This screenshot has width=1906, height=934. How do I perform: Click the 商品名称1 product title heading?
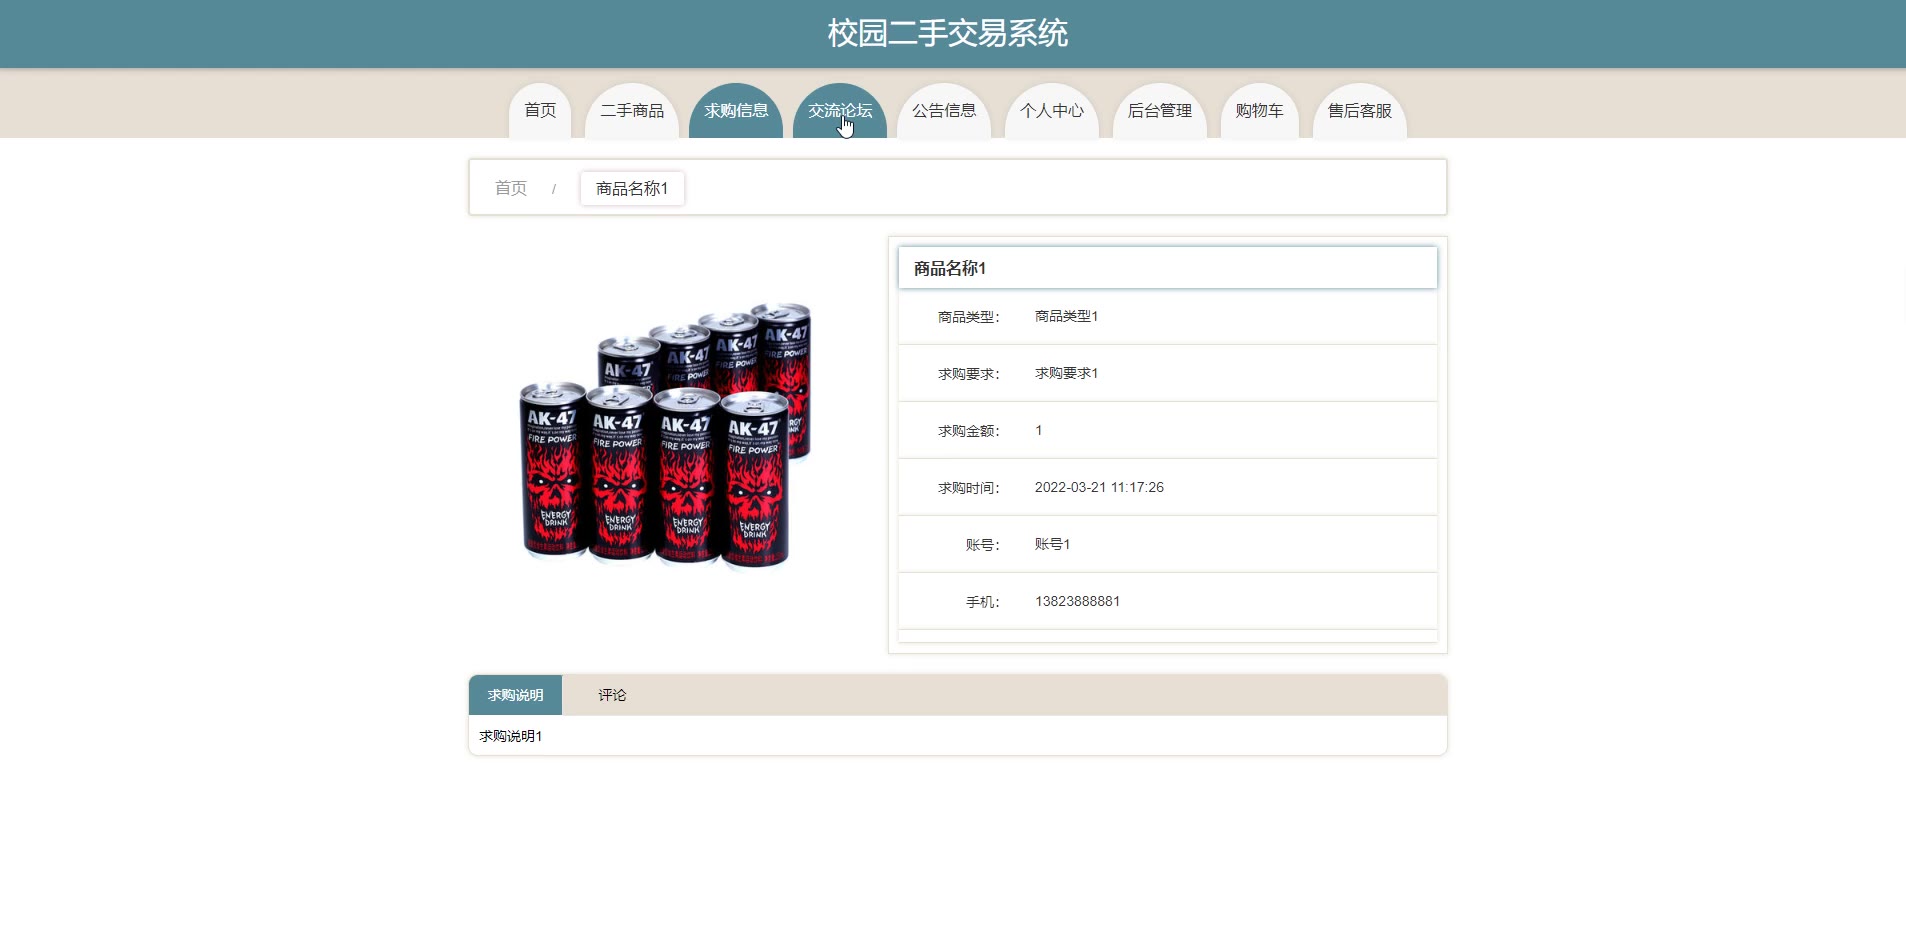point(950,268)
